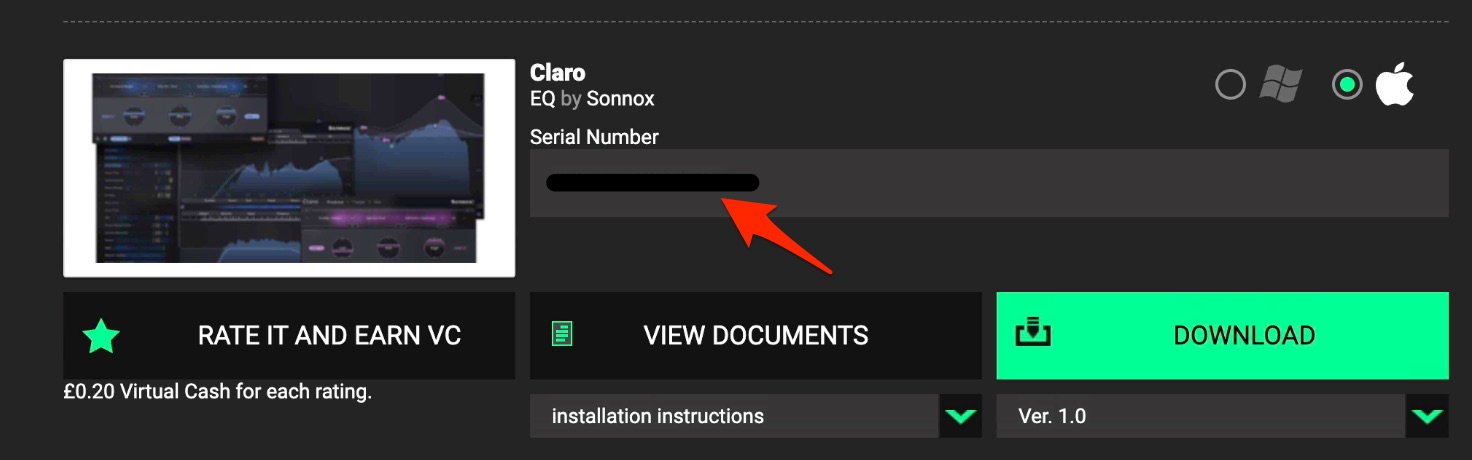The image size is (1472, 460).
Task: Open the Ver. 1.0 version dropdown
Action: [1222, 416]
